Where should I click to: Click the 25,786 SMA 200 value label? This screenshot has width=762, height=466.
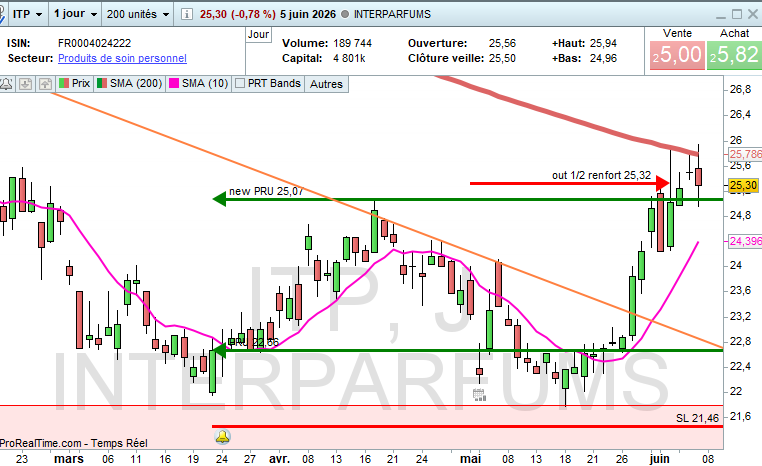click(745, 155)
